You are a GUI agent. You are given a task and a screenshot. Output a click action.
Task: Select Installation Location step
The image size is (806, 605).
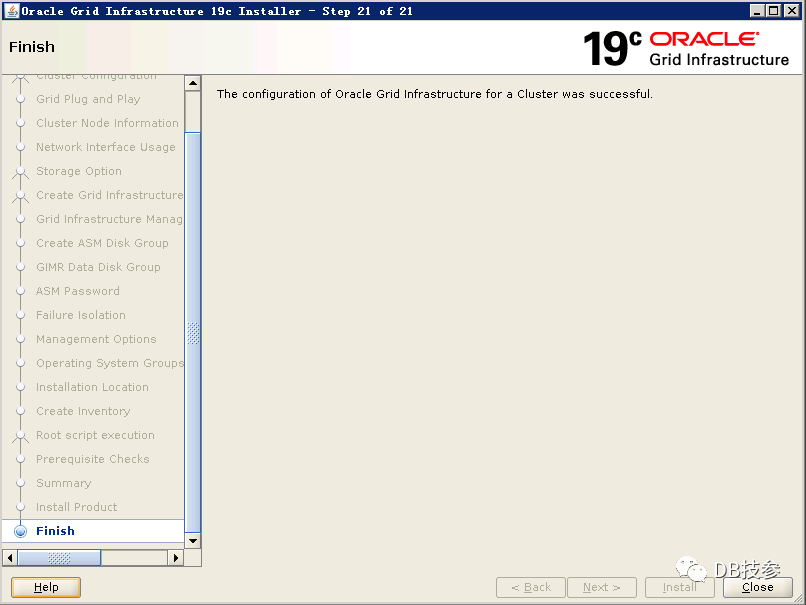click(x=92, y=387)
